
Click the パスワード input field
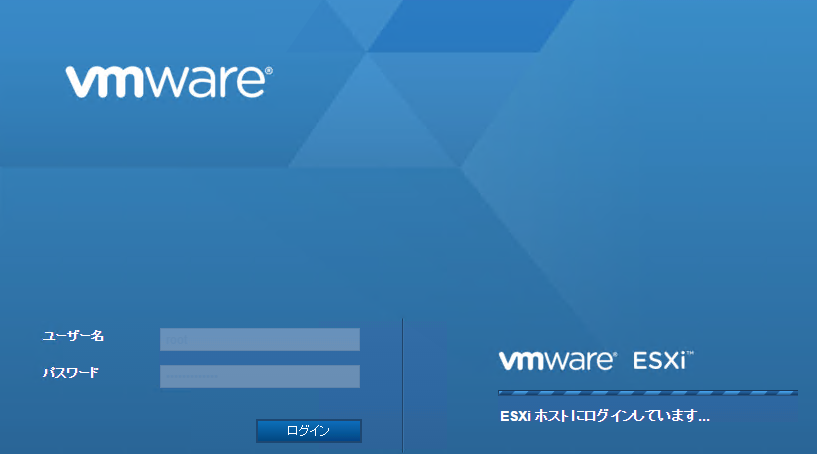point(259,376)
